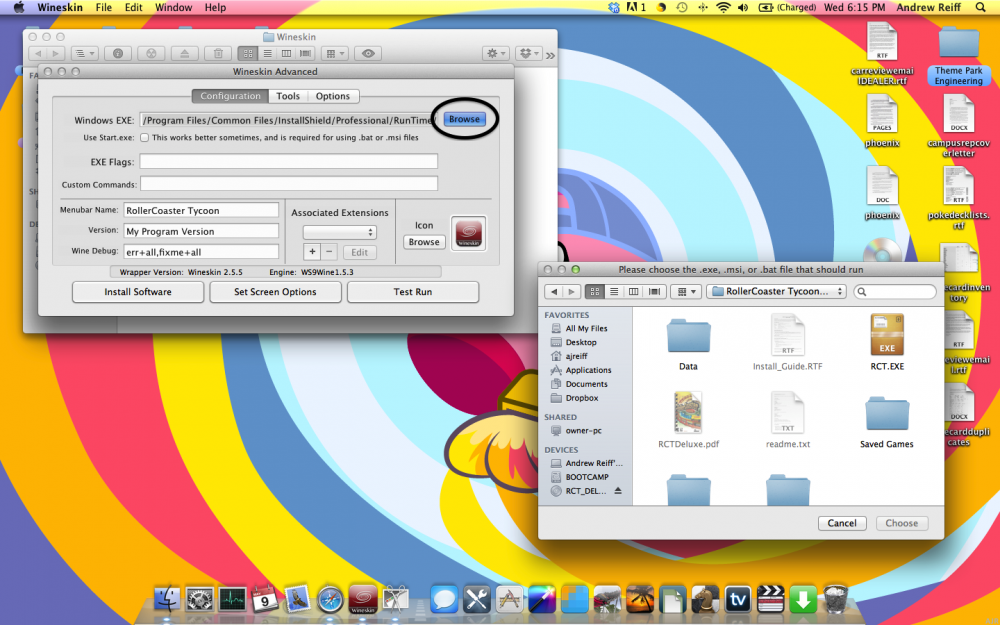
Task: Click the Install Software button
Action: click(x=138, y=292)
